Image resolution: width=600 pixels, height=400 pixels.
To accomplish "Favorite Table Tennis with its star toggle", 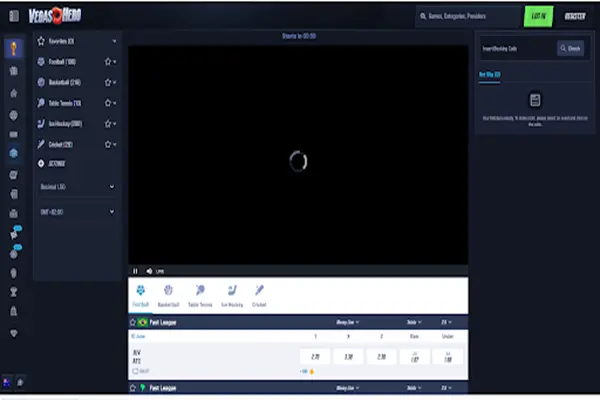I will (x=108, y=103).
